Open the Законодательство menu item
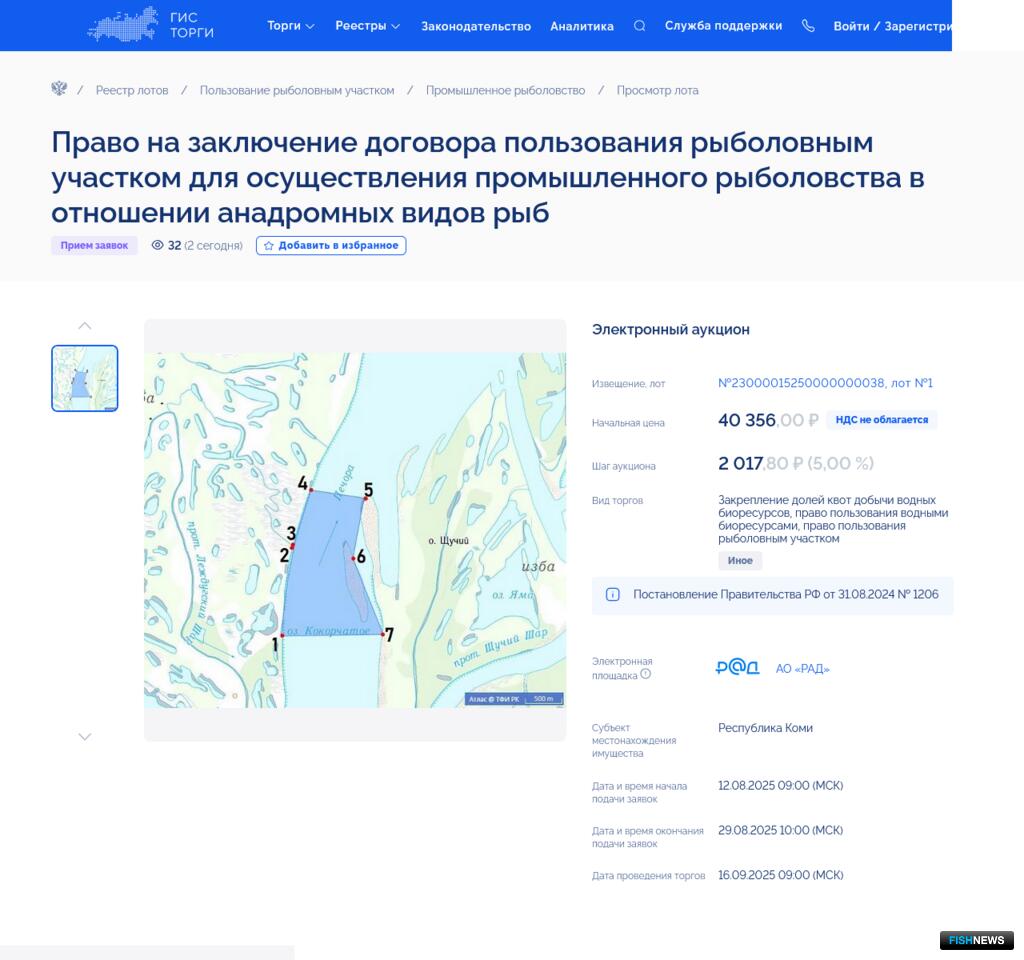The width and height of the screenshot is (1024, 960). click(x=476, y=26)
